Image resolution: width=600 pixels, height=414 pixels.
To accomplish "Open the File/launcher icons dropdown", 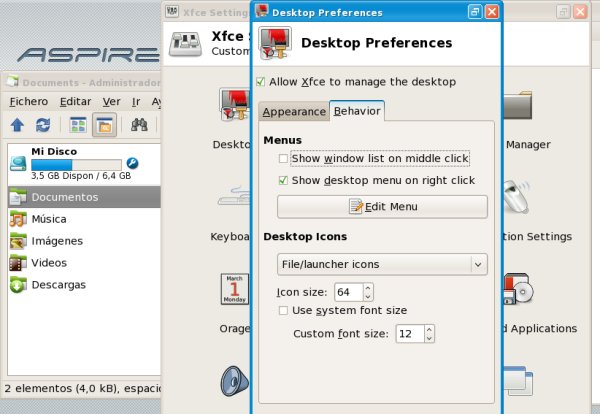I will [381, 264].
